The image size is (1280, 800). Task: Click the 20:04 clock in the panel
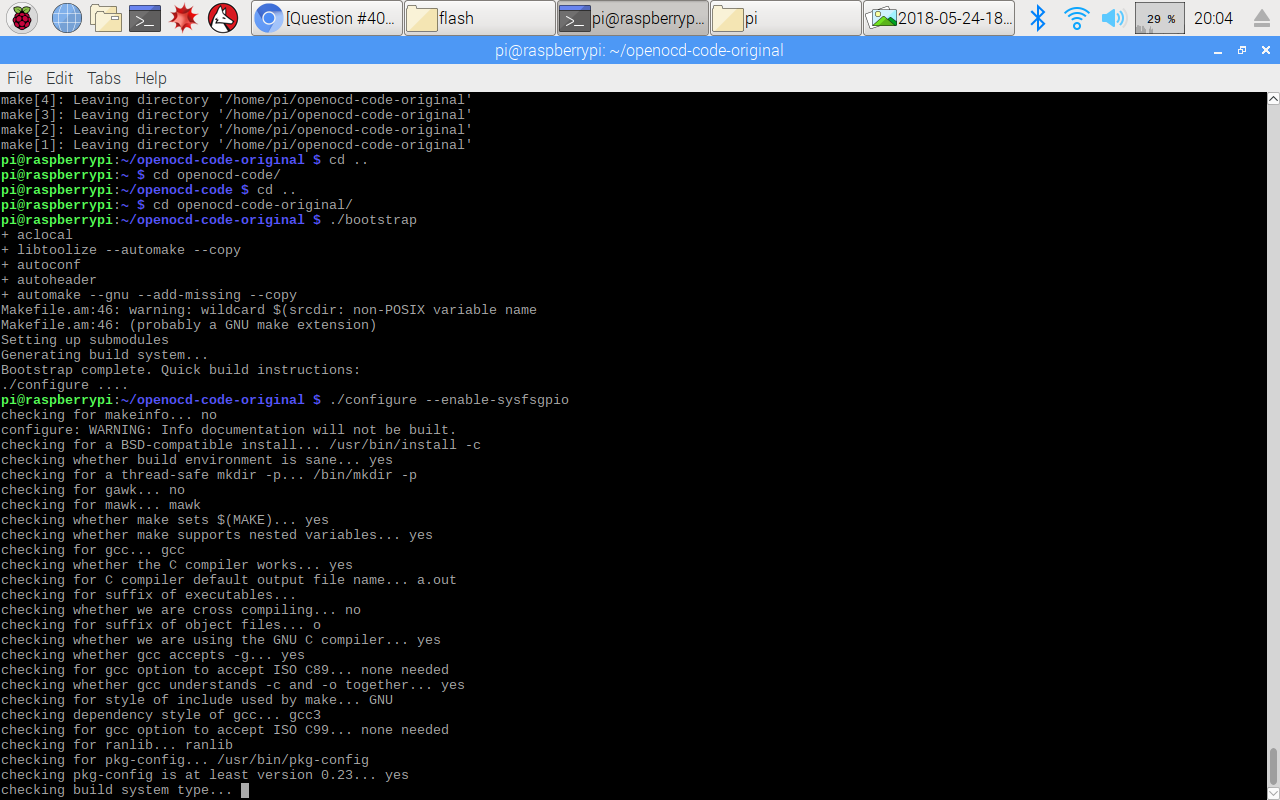point(1213,18)
